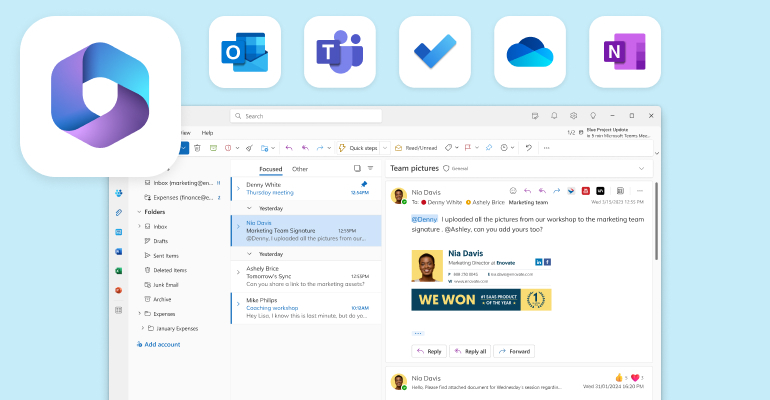The width and height of the screenshot is (770, 400).
Task: Toggle the select-all messages box icon
Action: [x=357, y=168]
